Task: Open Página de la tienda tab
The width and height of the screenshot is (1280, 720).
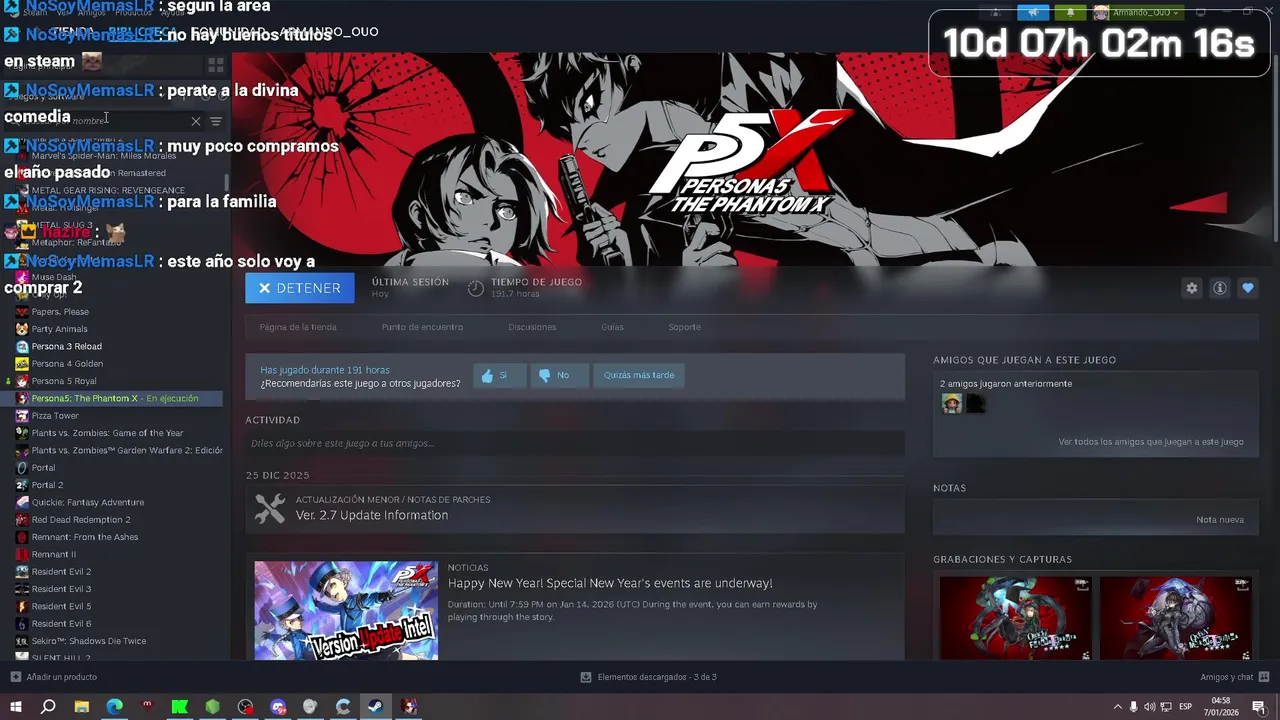Action: [298, 327]
